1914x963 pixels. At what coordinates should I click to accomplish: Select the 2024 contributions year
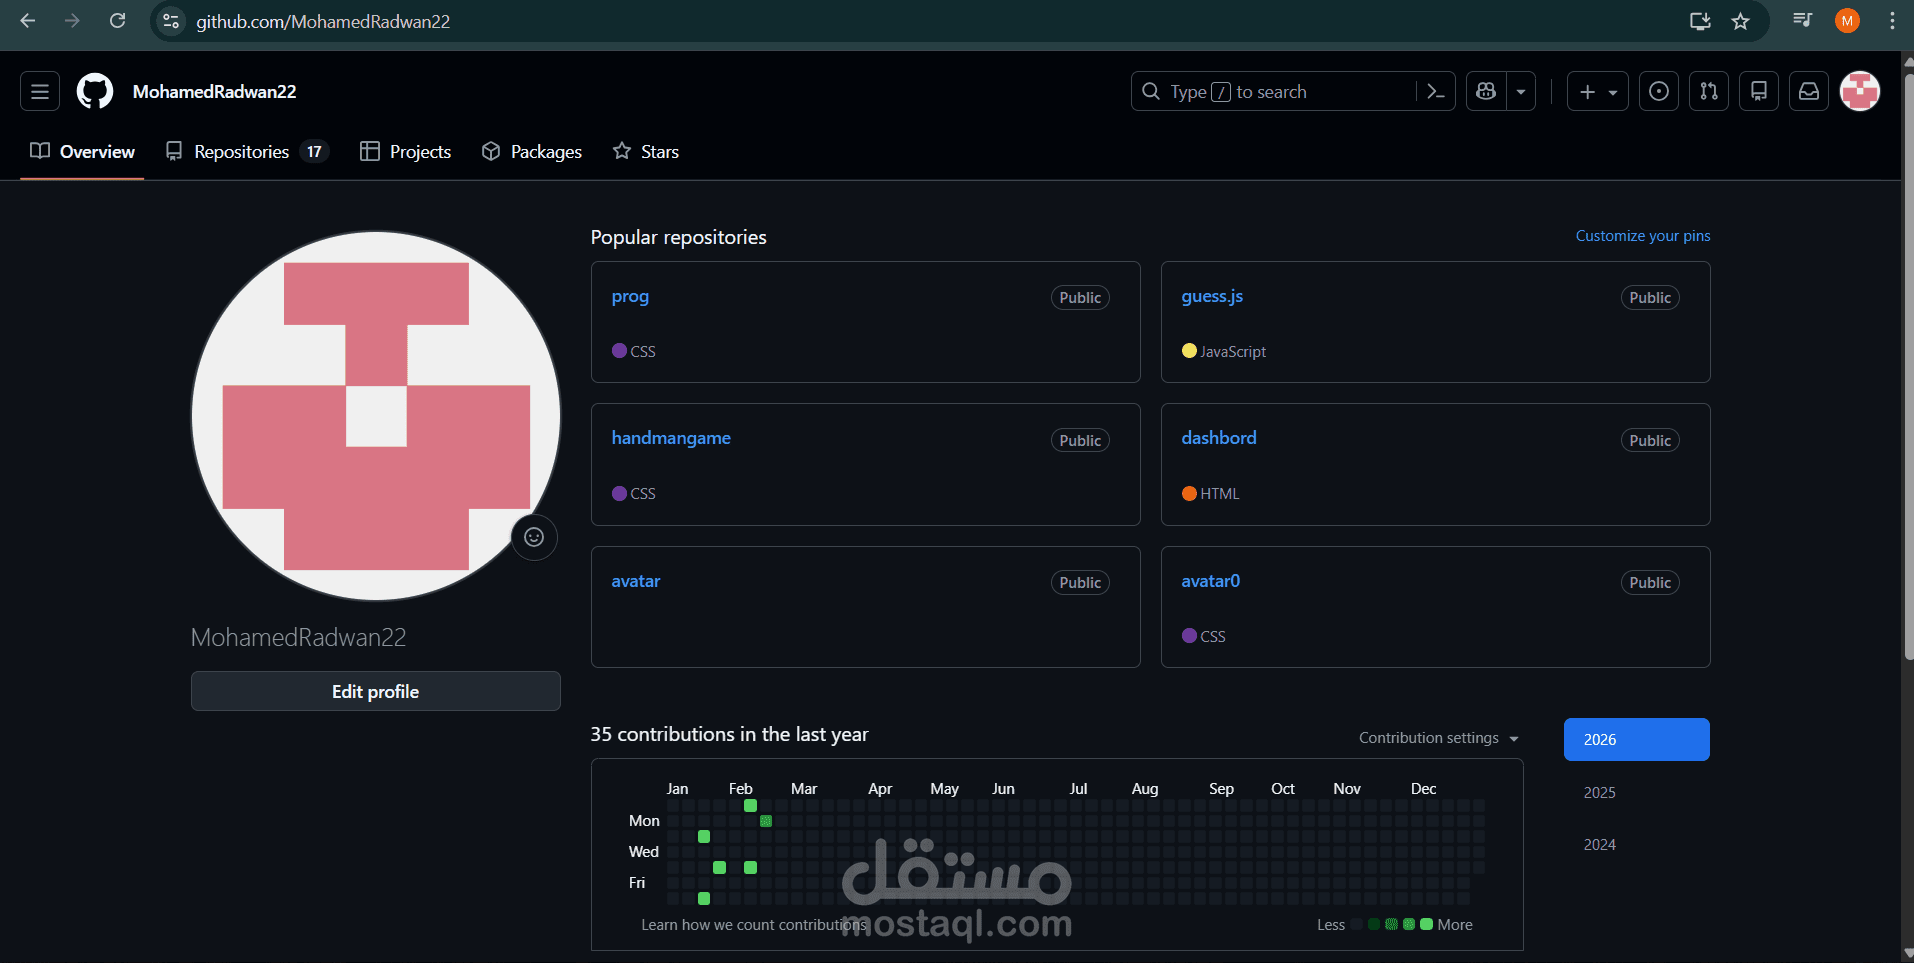1601,844
